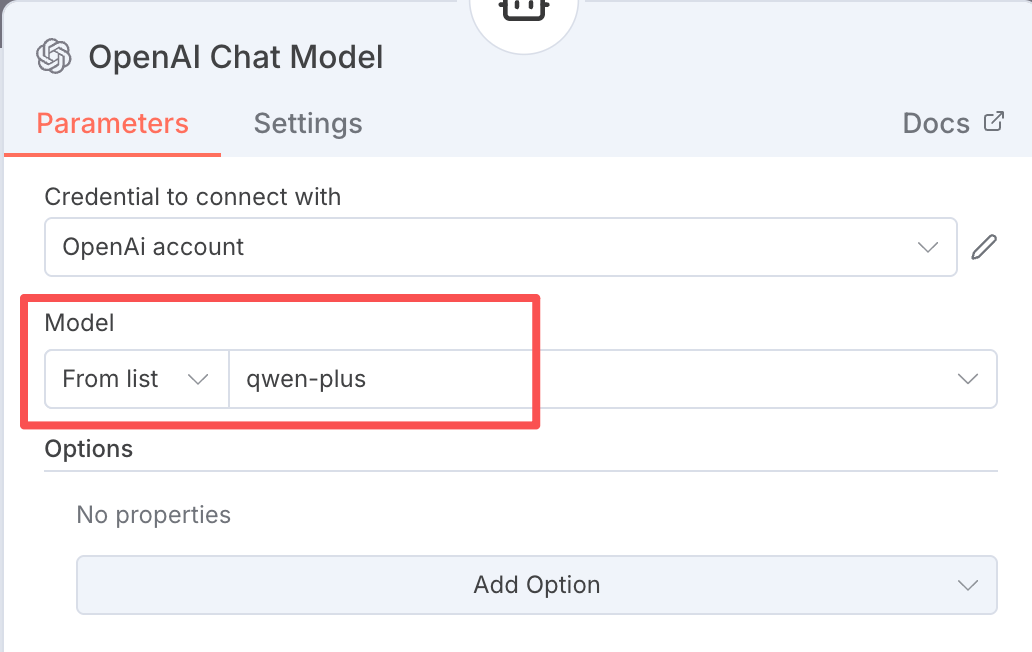Viewport: 1032px width, 652px height.
Task: Click the chevron next to From list
Action: (x=198, y=379)
